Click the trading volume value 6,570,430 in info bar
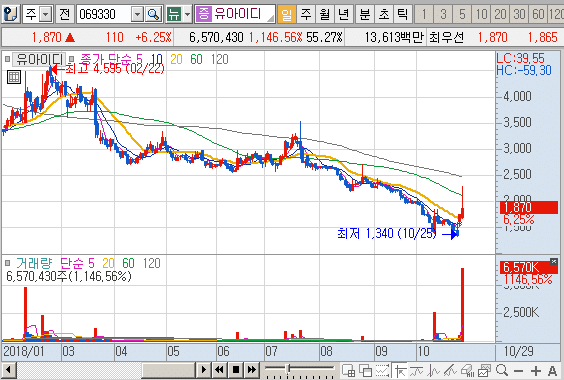The height and width of the screenshot is (380, 564). point(216,37)
